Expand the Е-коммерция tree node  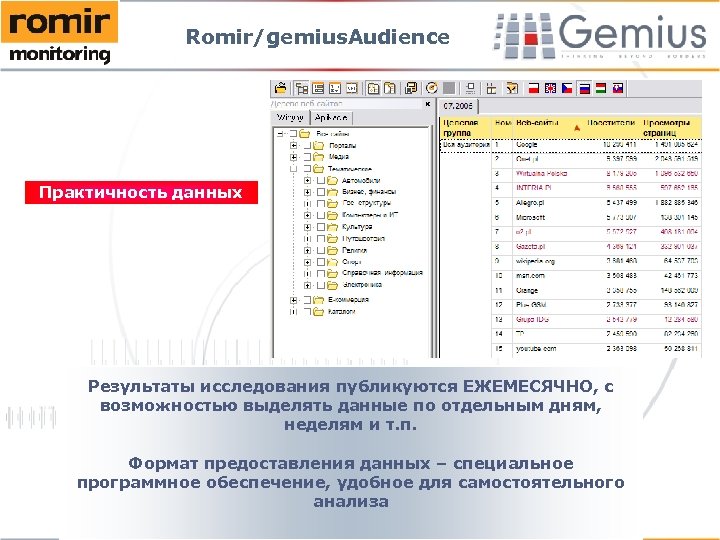click(x=294, y=300)
